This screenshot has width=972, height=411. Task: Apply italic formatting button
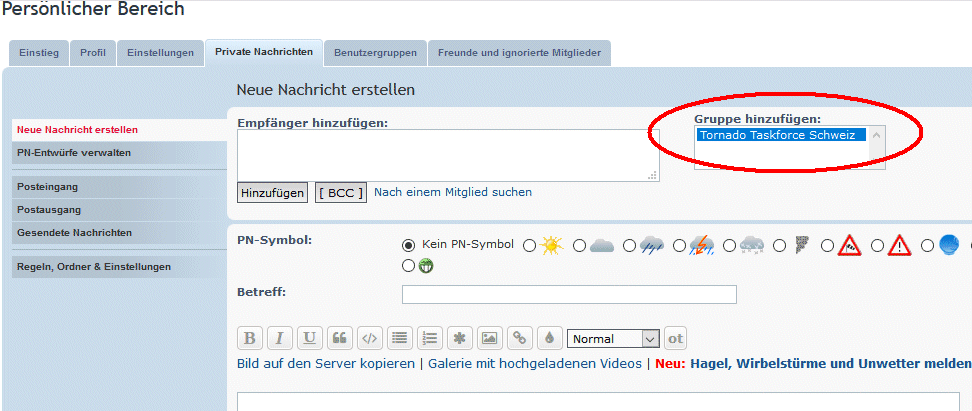click(x=280, y=338)
